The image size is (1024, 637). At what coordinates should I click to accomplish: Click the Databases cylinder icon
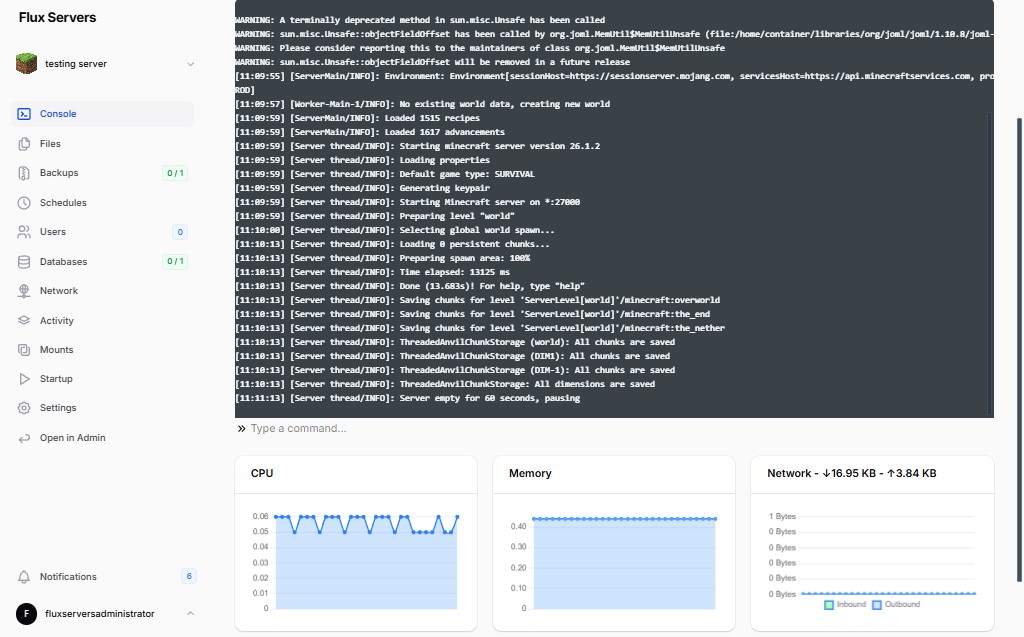tap(24, 261)
